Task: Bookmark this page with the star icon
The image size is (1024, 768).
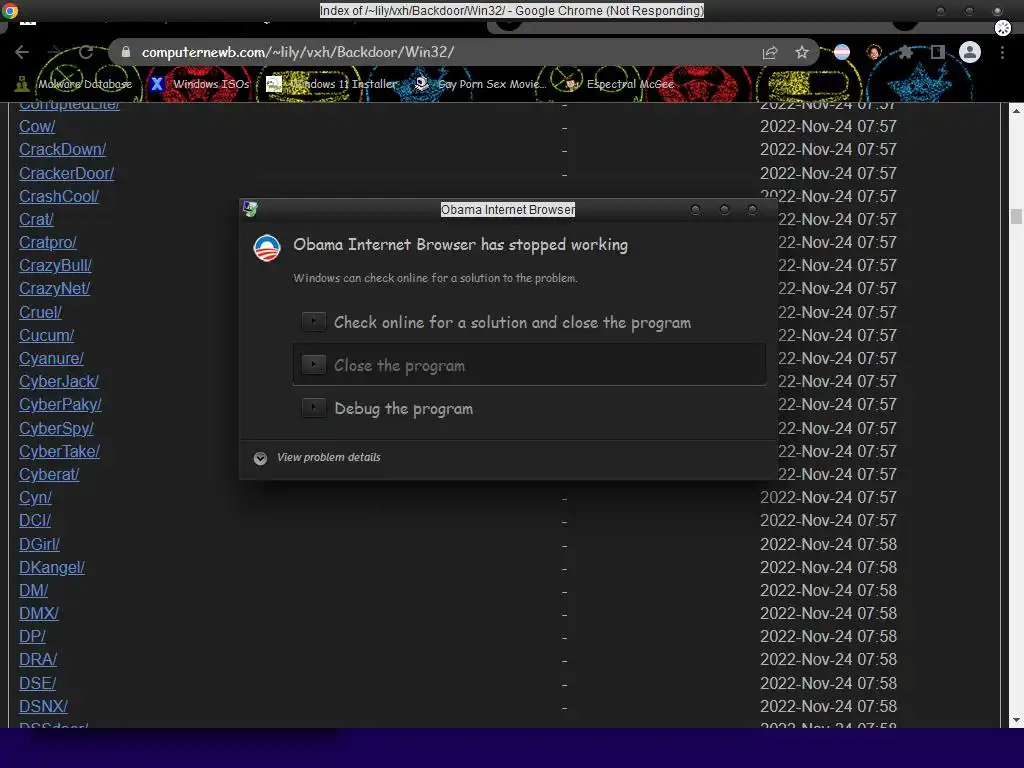Action: (802, 52)
